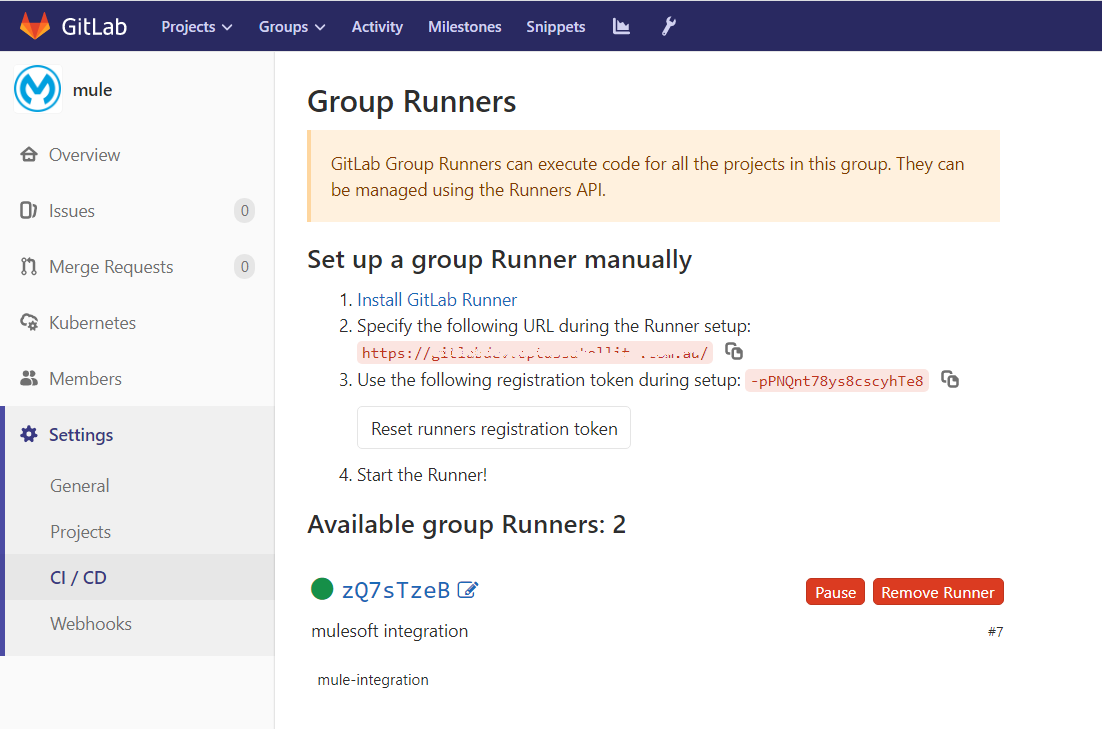The height and width of the screenshot is (729, 1102).
Task: Select the mule group avatar
Action: click(x=37, y=89)
